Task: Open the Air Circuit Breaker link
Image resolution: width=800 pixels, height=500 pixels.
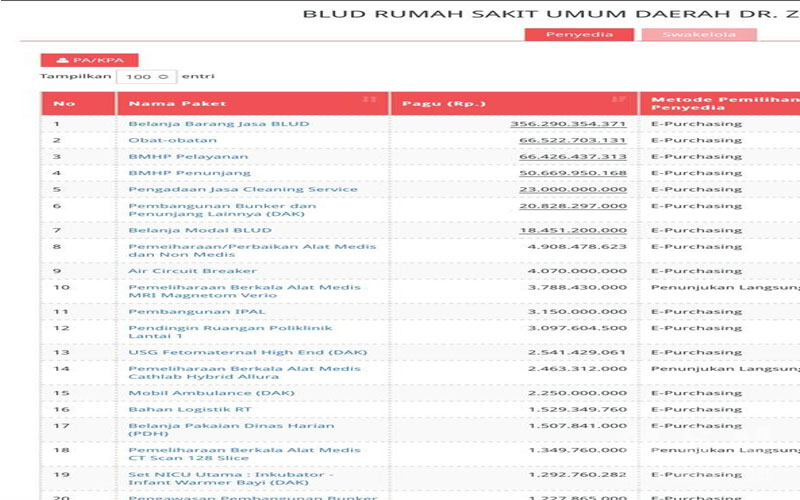Action: tap(192, 271)
